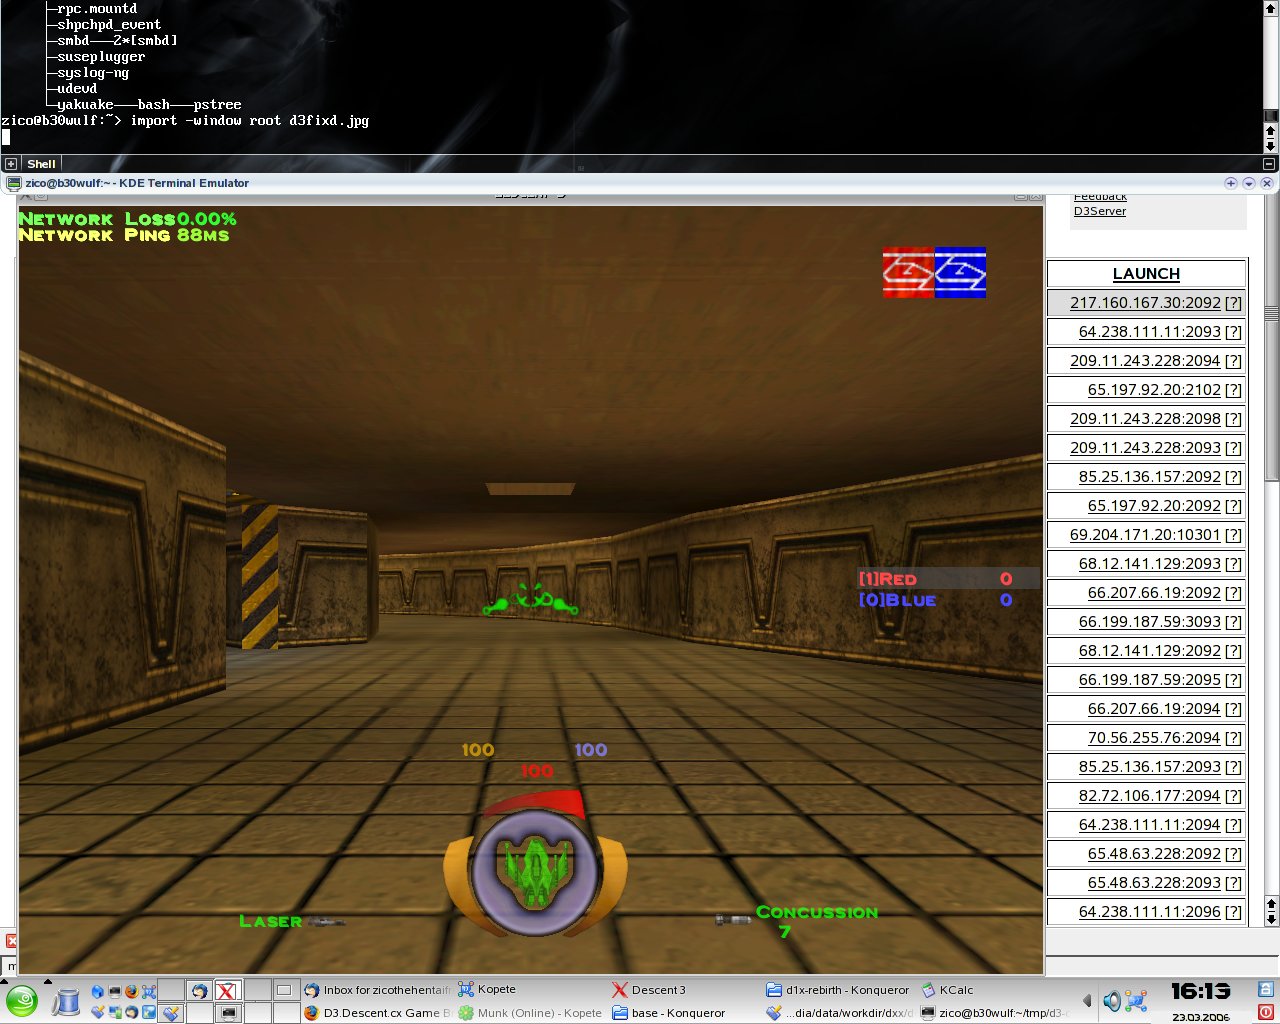The height and width of the screenshot is (1024, 1280).
Task: Switch to Kopete taskbar entry
Action: click(496, 989)
